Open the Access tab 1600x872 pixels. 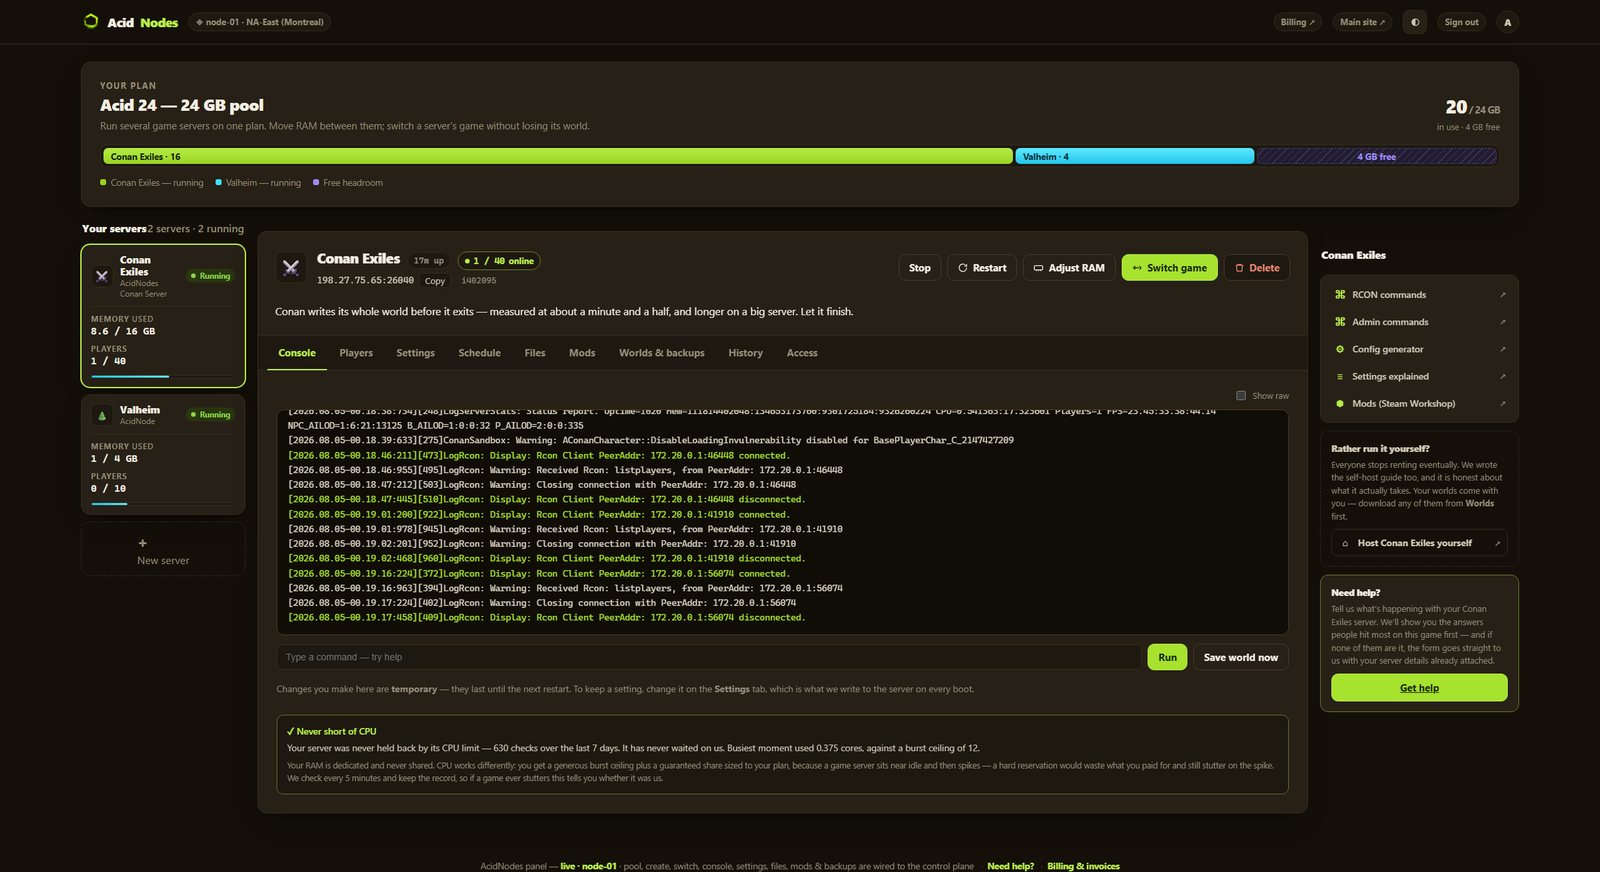[802, 353]
